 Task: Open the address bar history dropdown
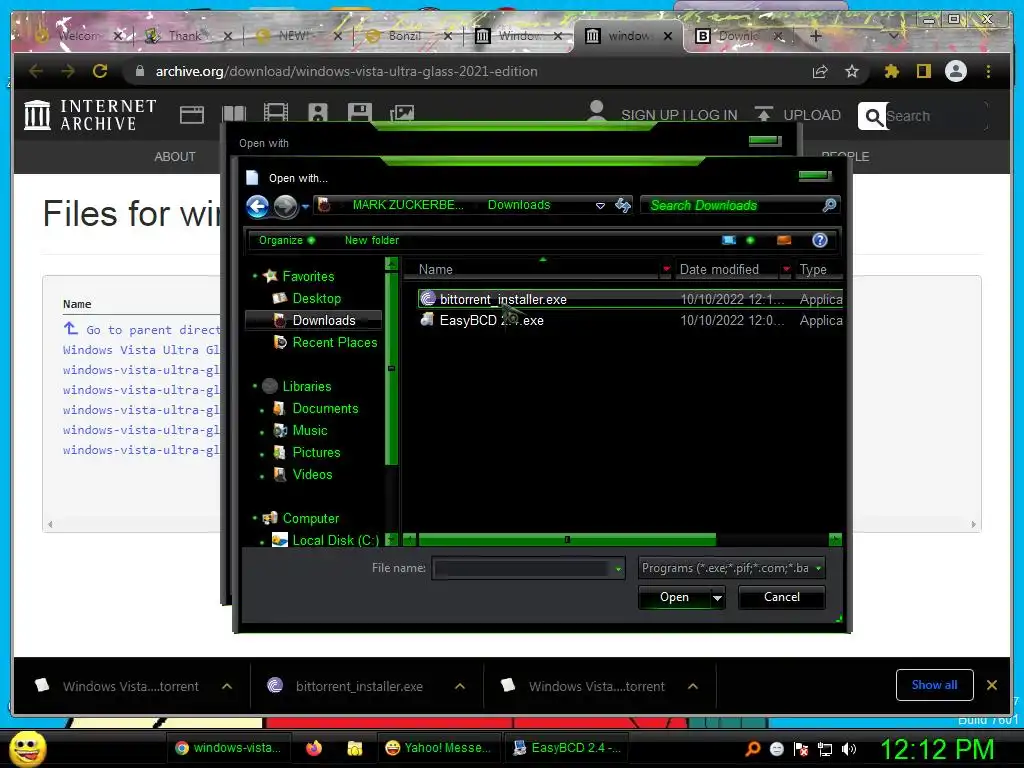coord(600,206)
